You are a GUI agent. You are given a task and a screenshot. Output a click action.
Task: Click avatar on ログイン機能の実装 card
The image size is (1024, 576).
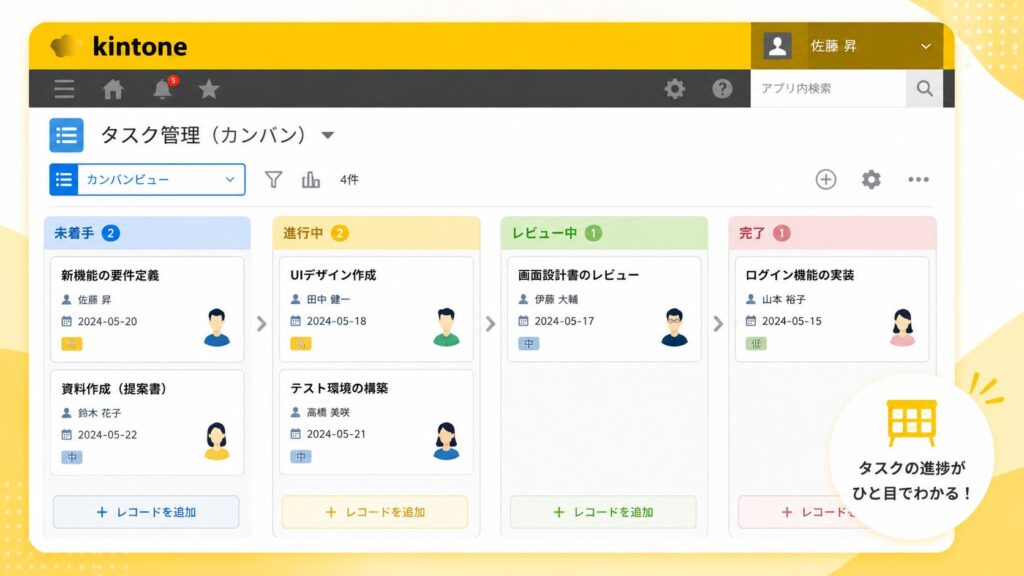[902, 327]
